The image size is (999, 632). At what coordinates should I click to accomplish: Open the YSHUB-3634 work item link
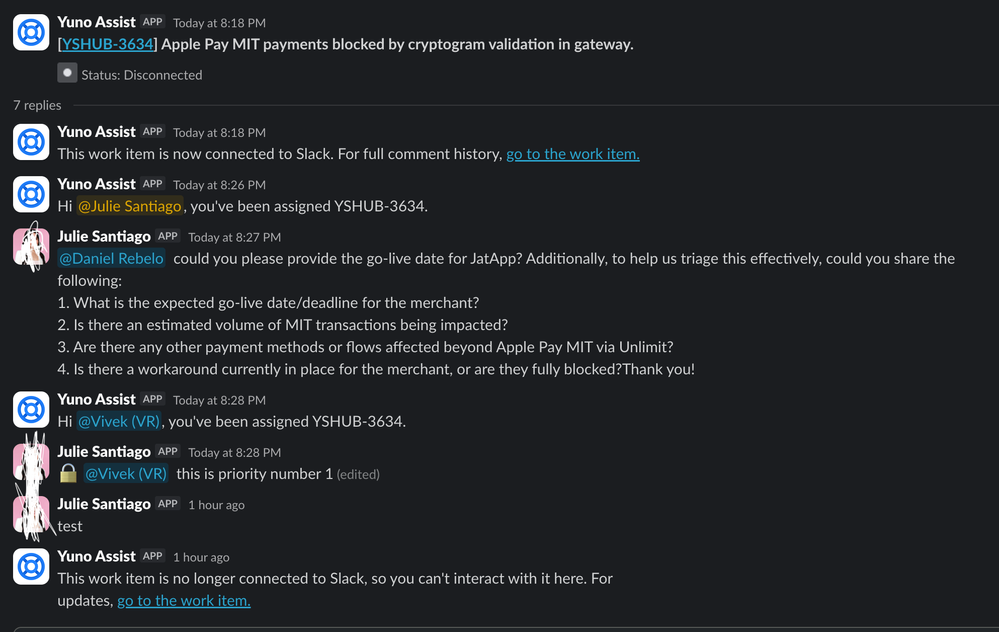pos(107,44)
